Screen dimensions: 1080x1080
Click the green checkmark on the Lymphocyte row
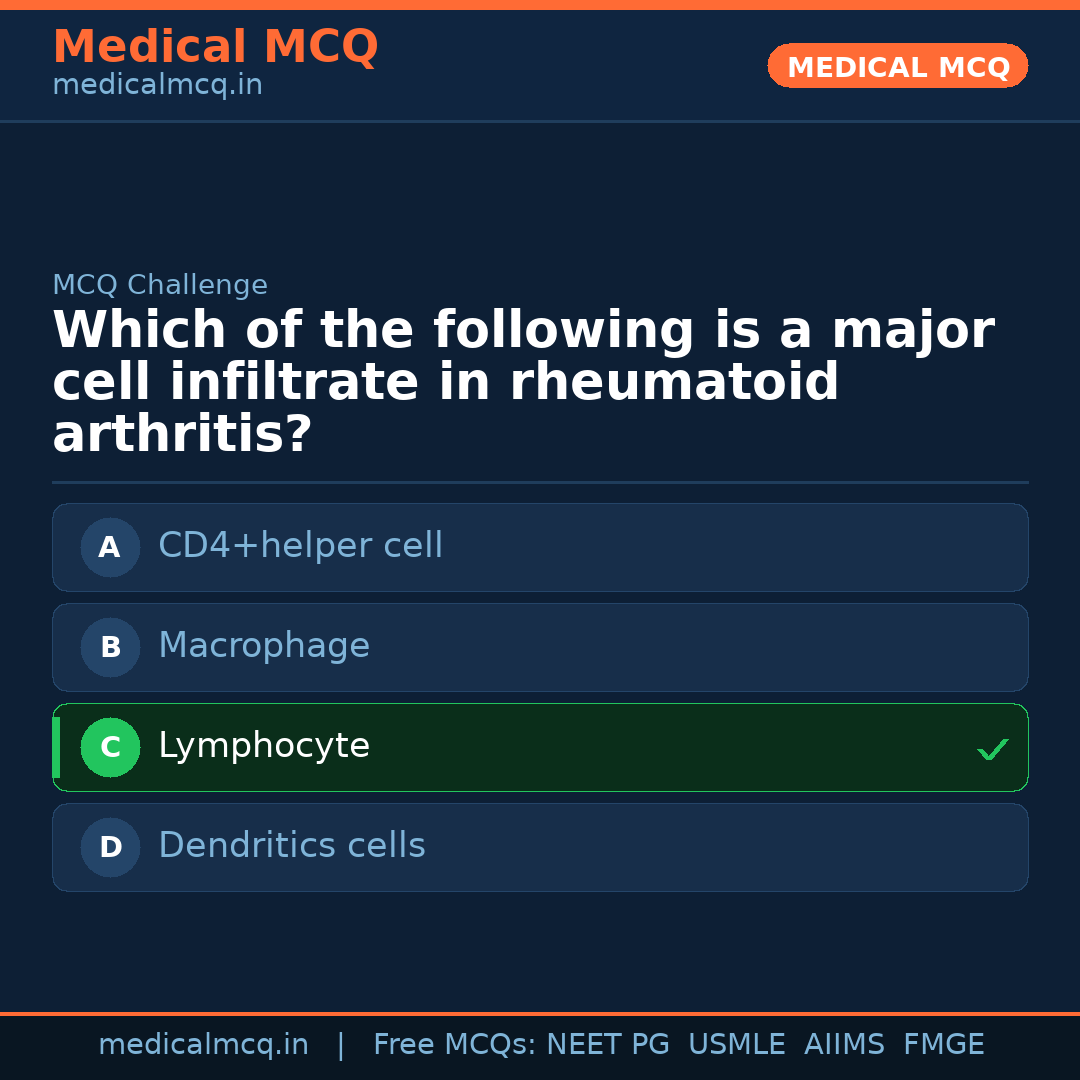(x=992, y=749)
